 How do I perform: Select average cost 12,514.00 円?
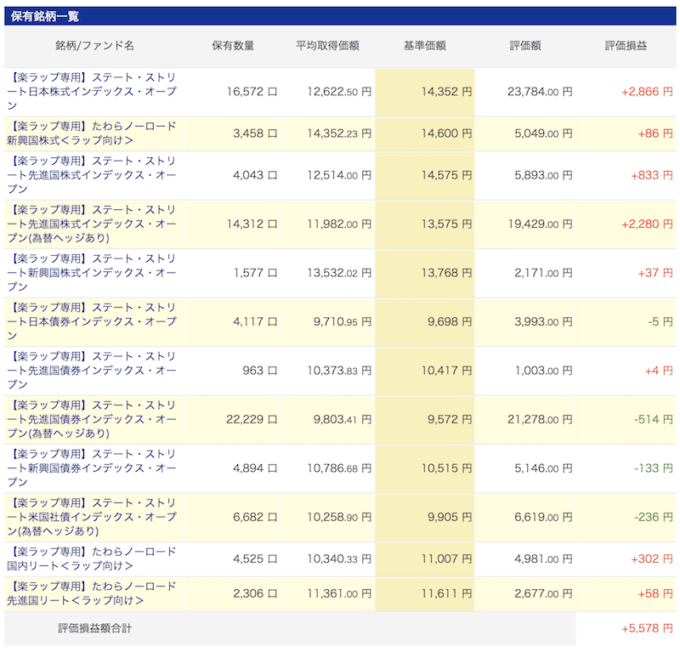coord(339,175)
